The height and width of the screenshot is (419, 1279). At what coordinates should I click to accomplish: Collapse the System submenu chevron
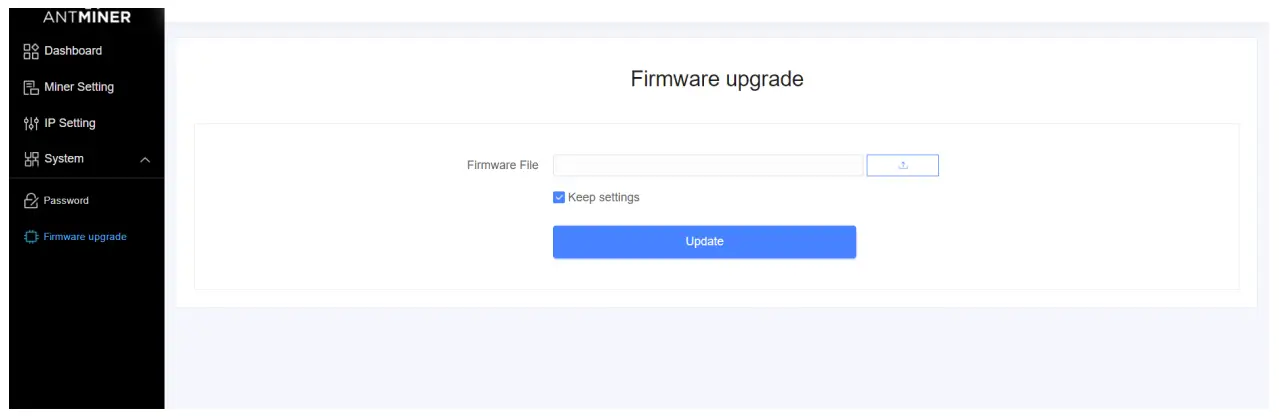[145, 160]
